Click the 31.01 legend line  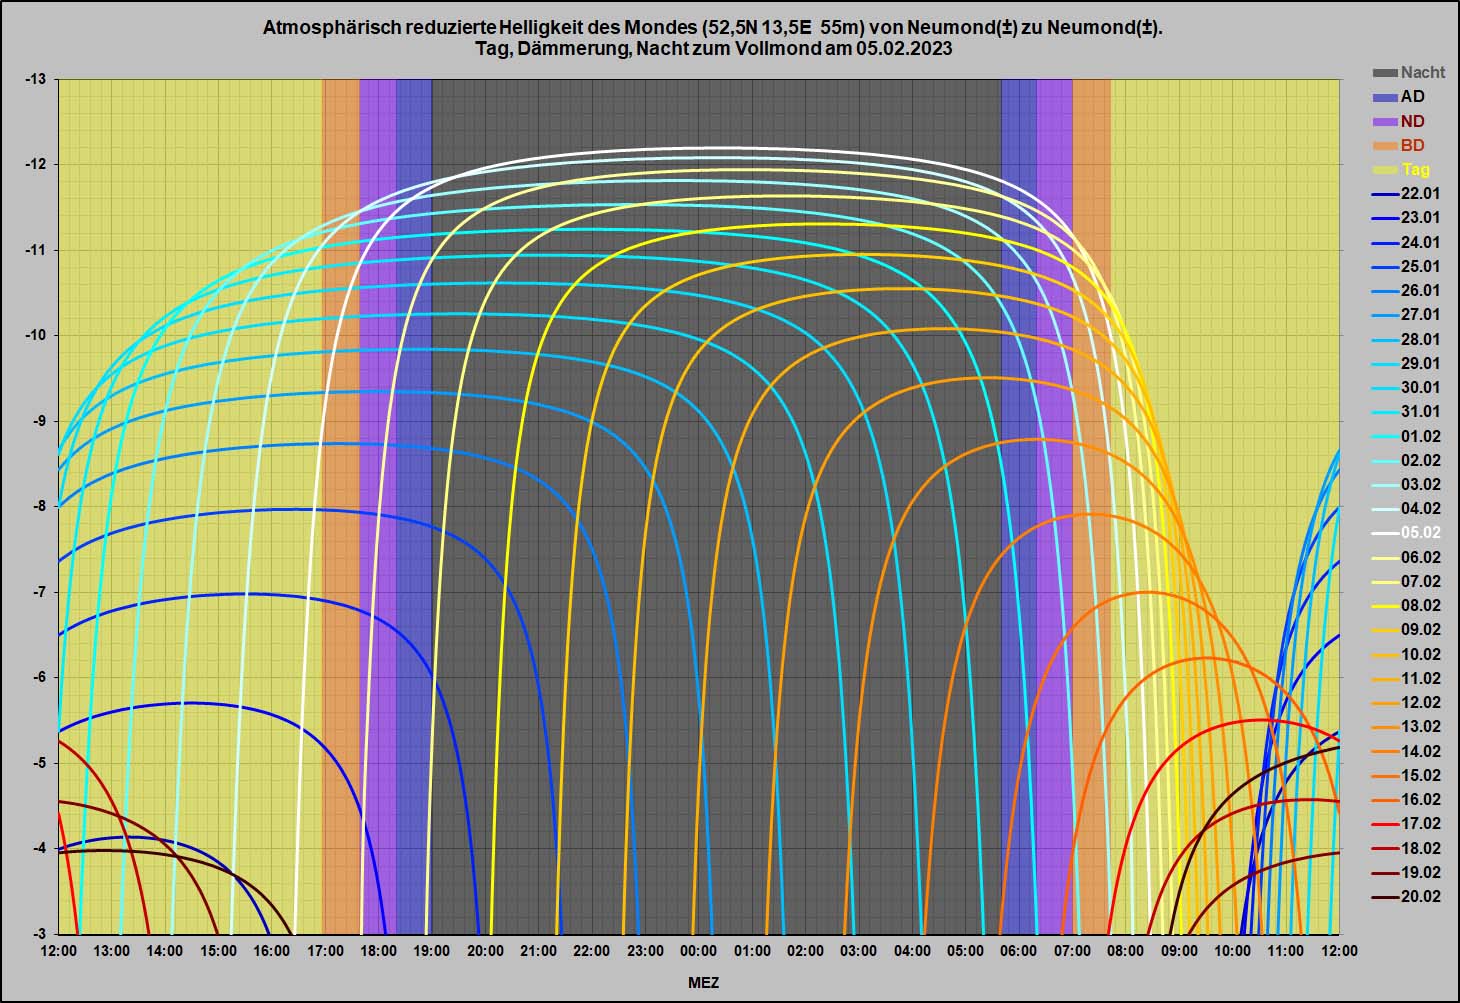pos(1385,412)
